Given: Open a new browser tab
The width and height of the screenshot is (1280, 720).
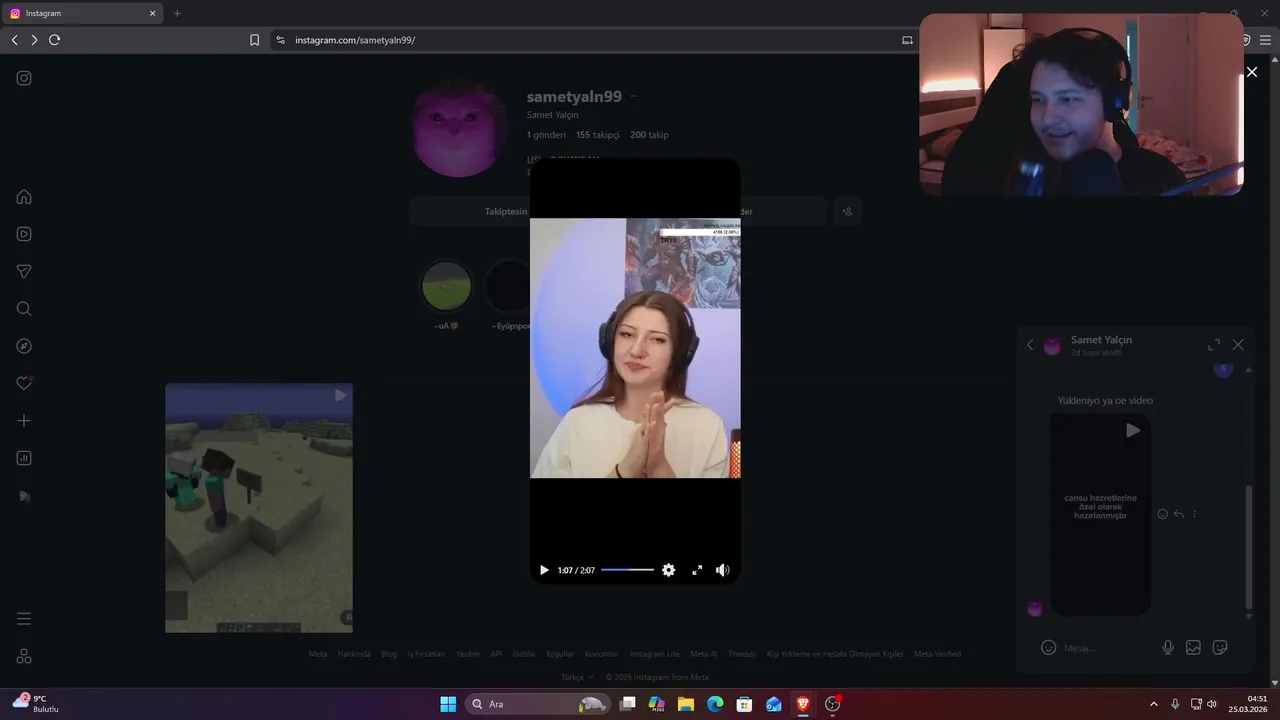Looking at the screenshot, I should click(x=177, y=13).
